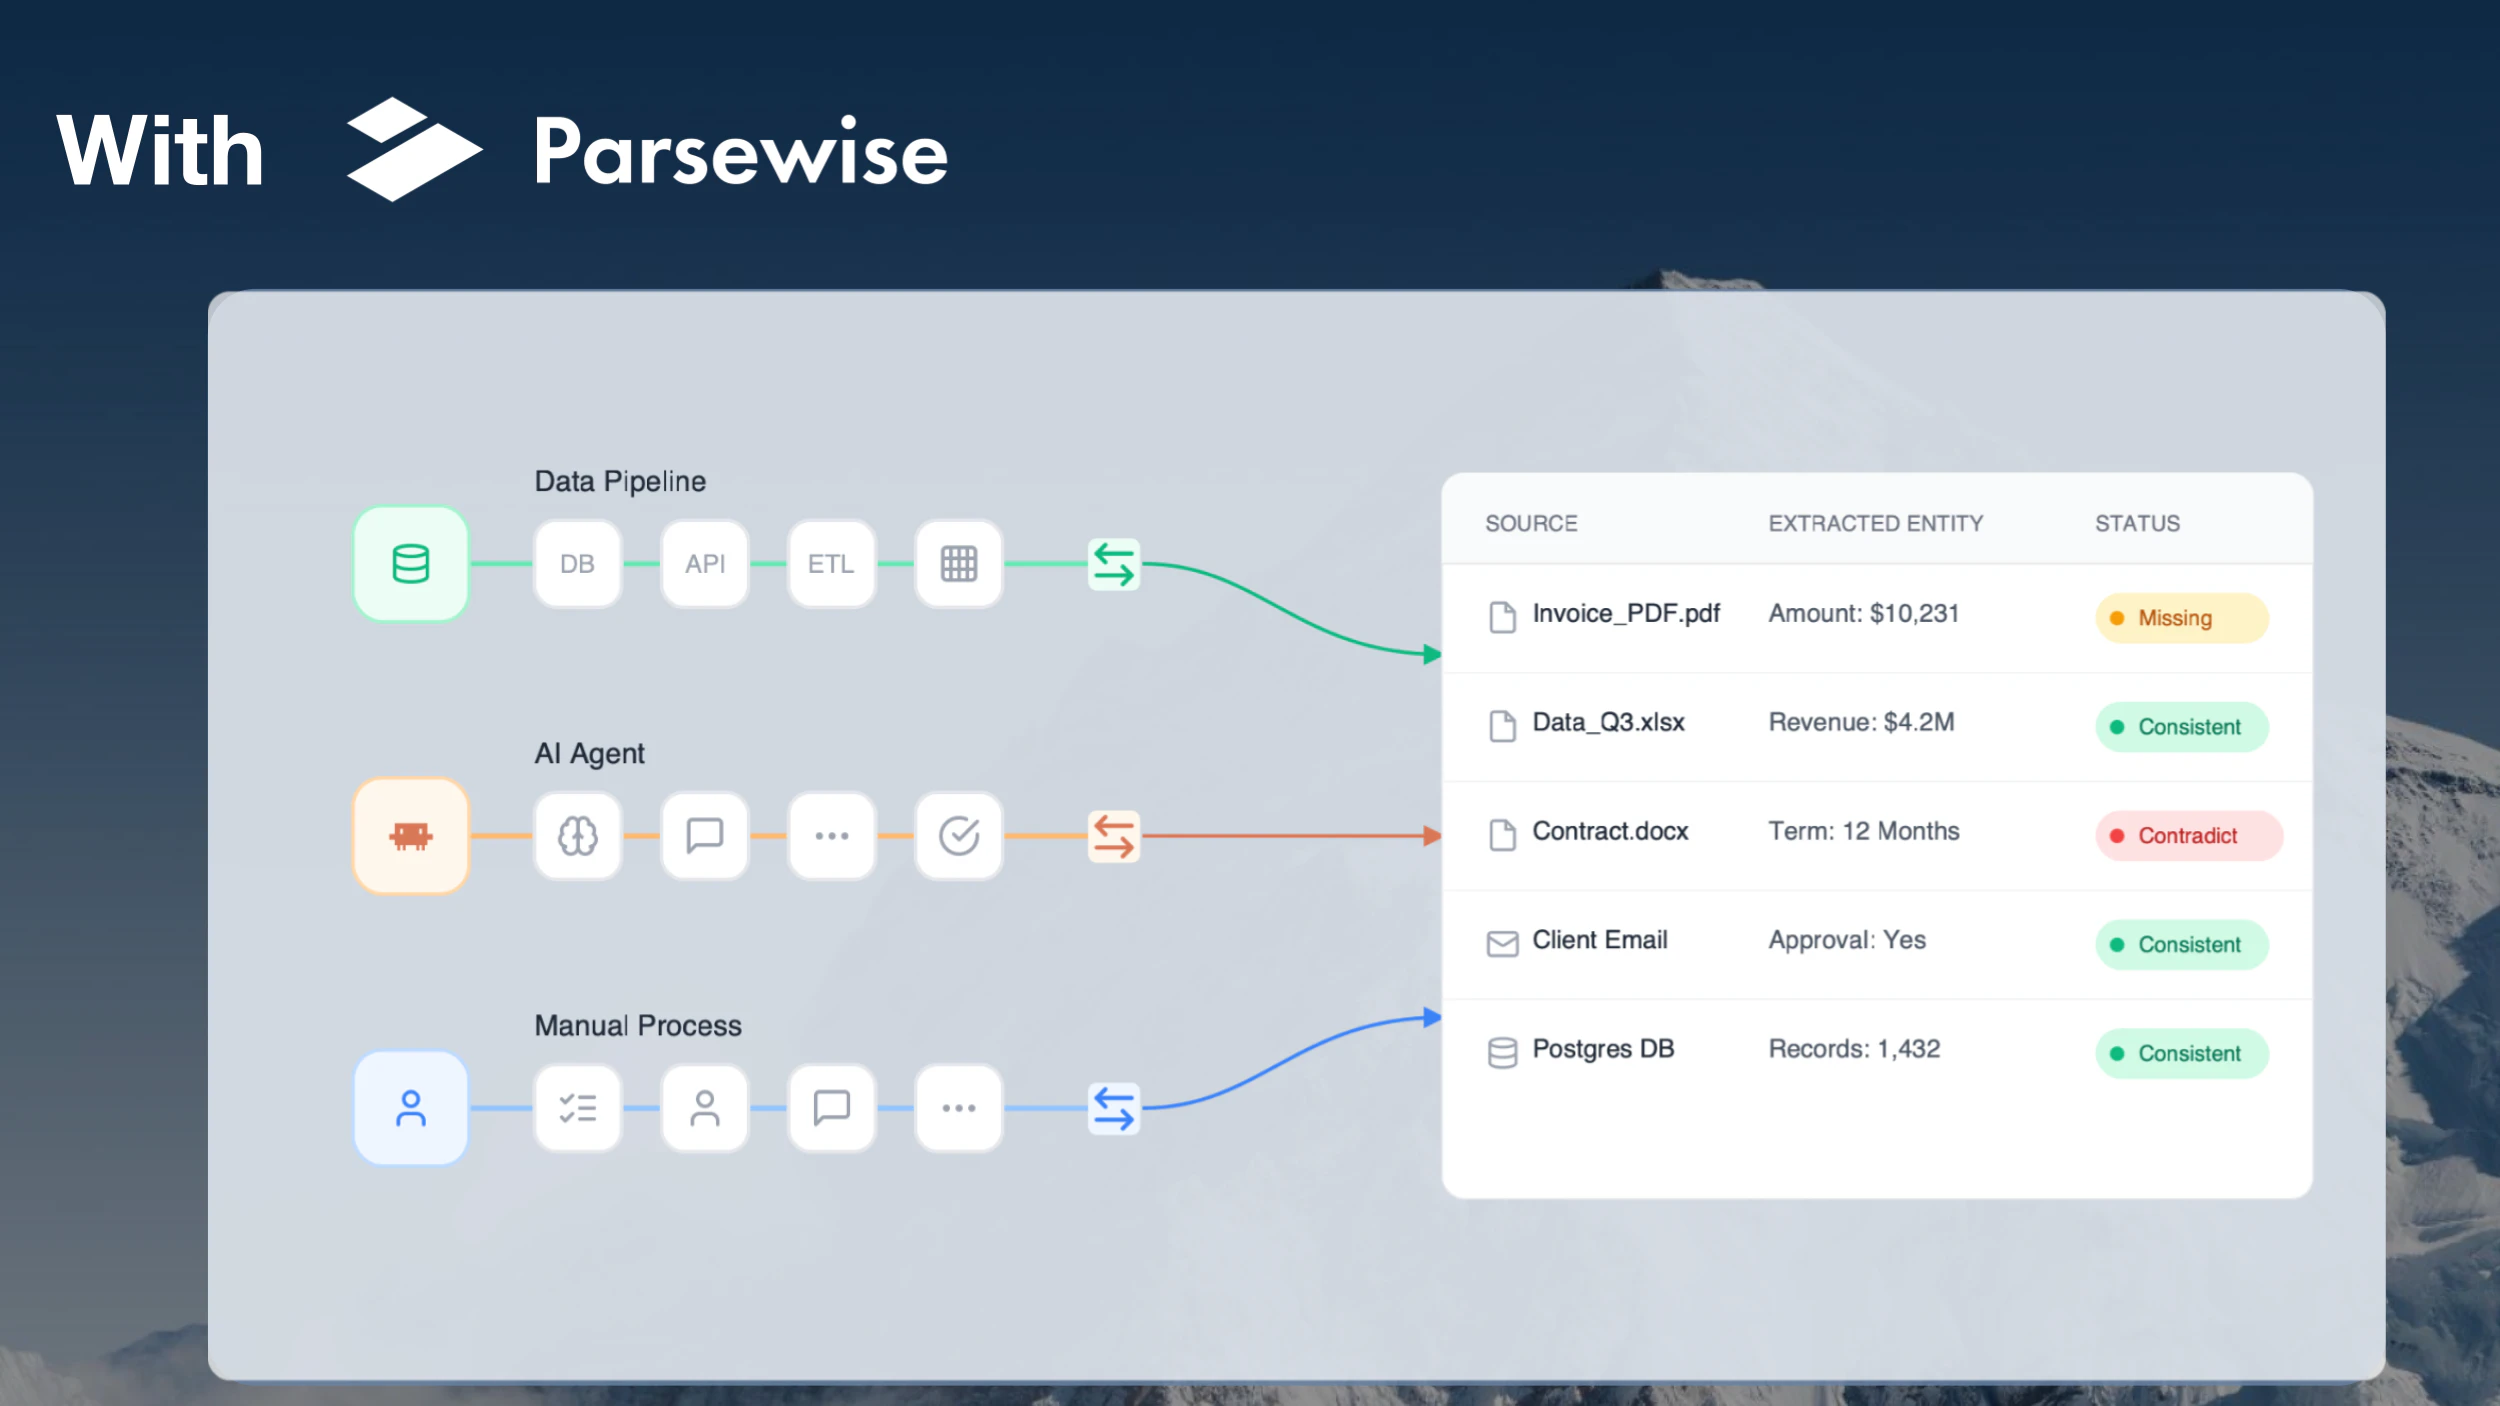
Task: Click the table grid node in Data Pipeline
Action: [x=958, y=564]
